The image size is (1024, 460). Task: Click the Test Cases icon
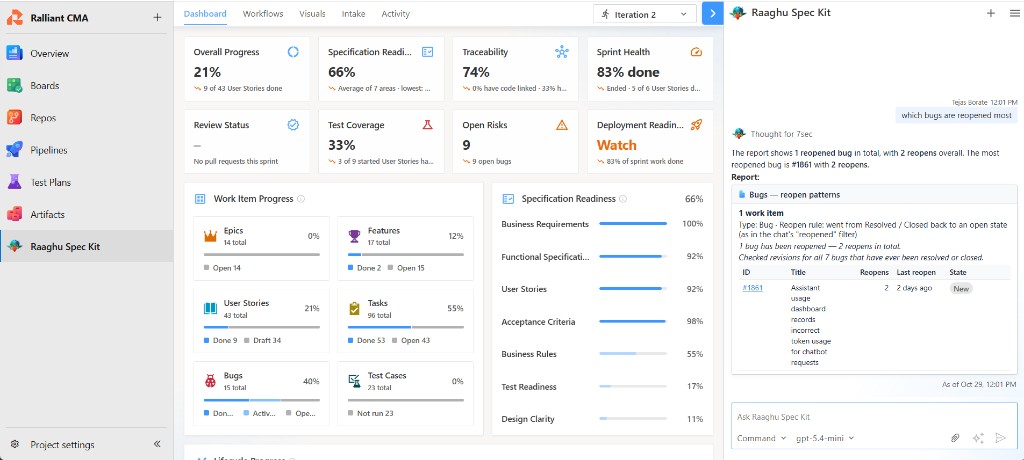(x=354, y=381)
